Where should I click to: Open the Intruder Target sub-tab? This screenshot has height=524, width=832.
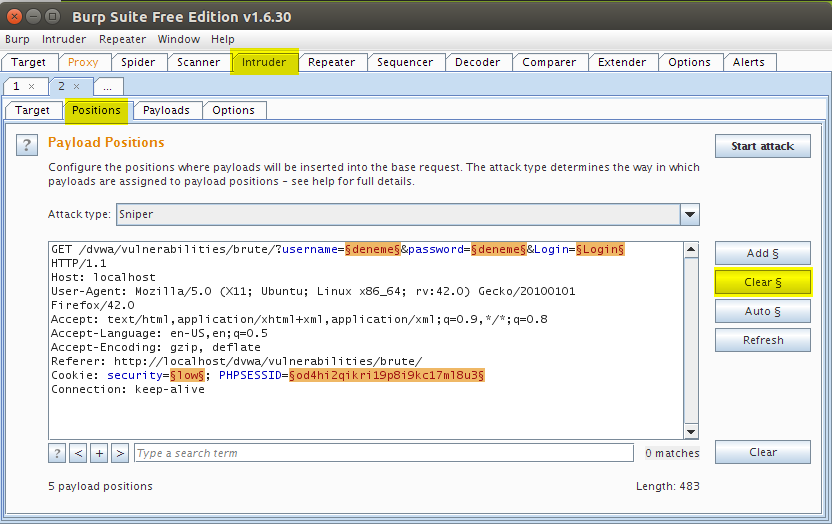32,110
